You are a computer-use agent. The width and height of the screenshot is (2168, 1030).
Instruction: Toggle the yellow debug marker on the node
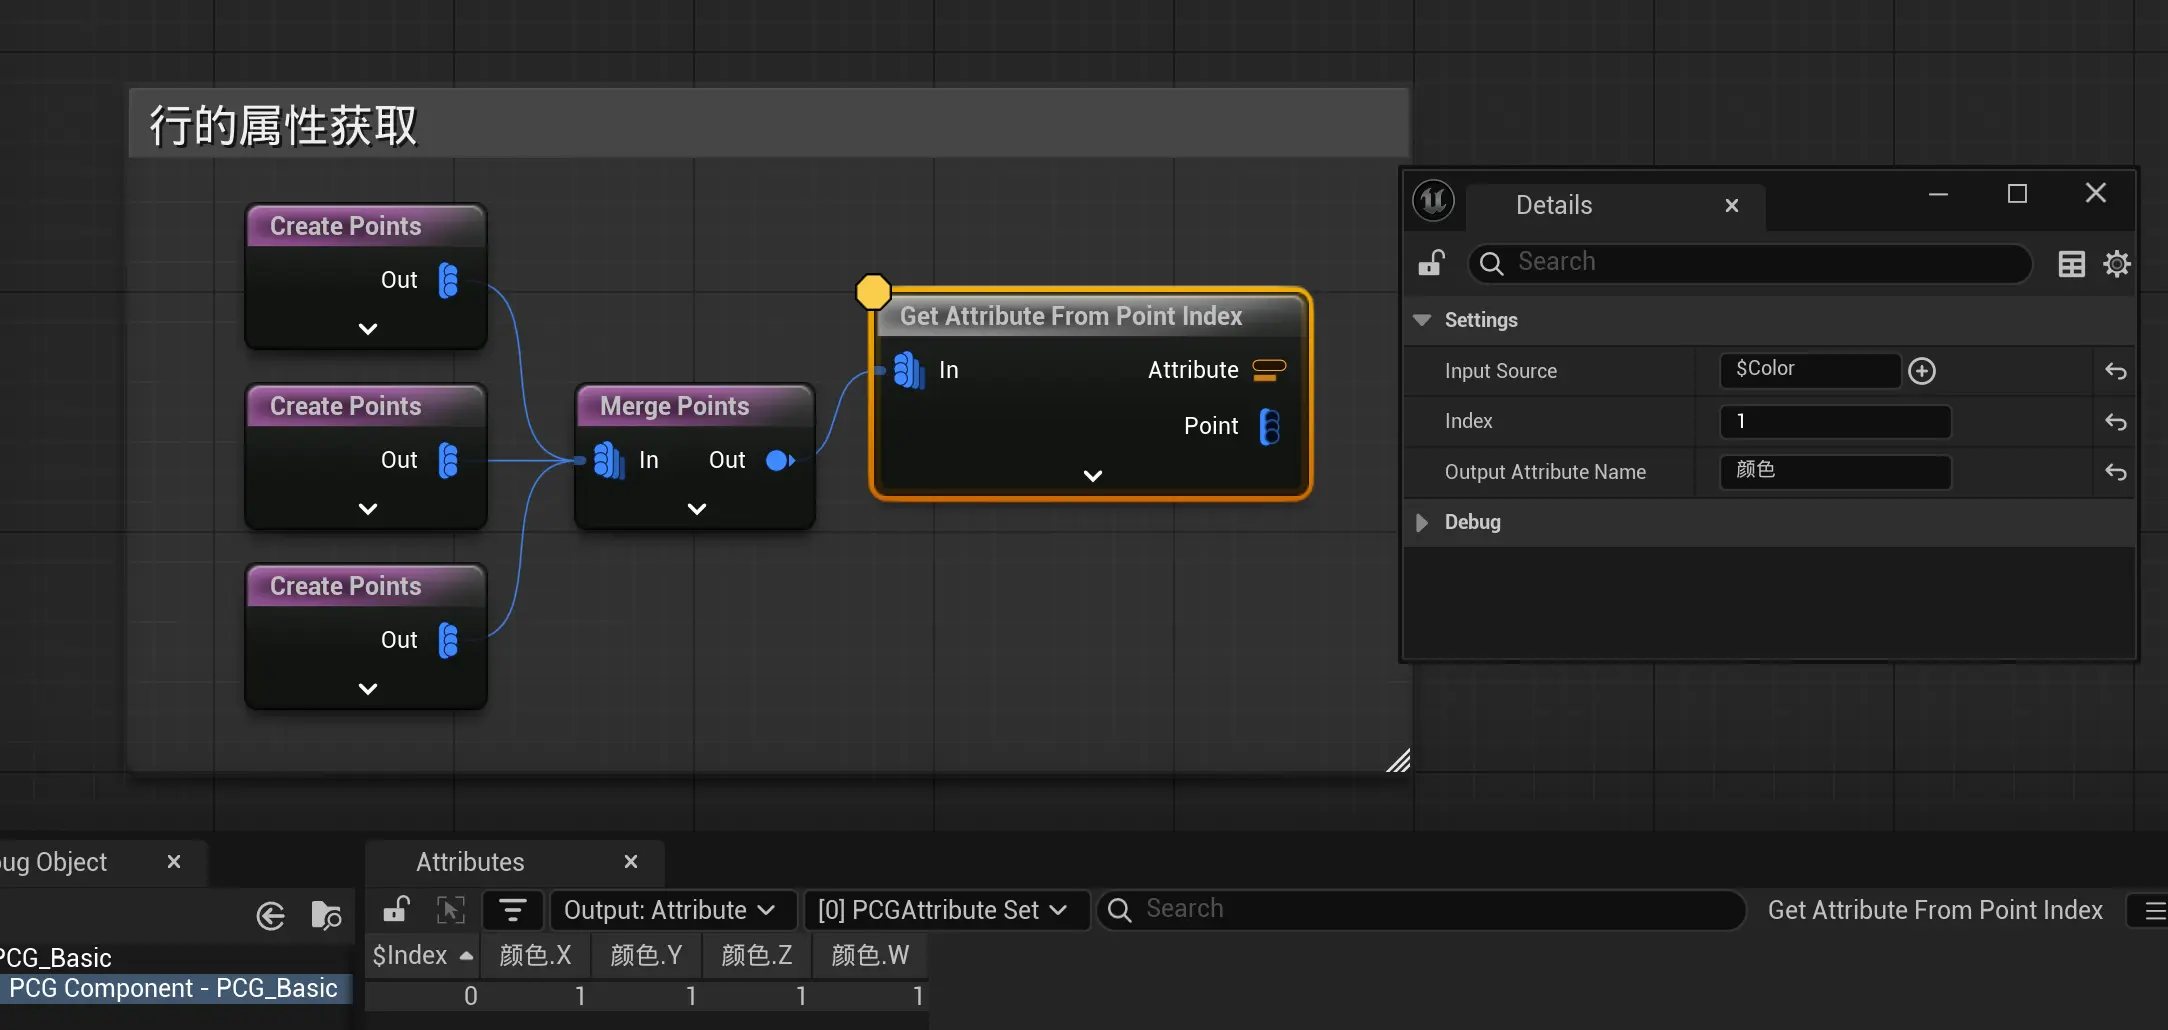point(873,291)
